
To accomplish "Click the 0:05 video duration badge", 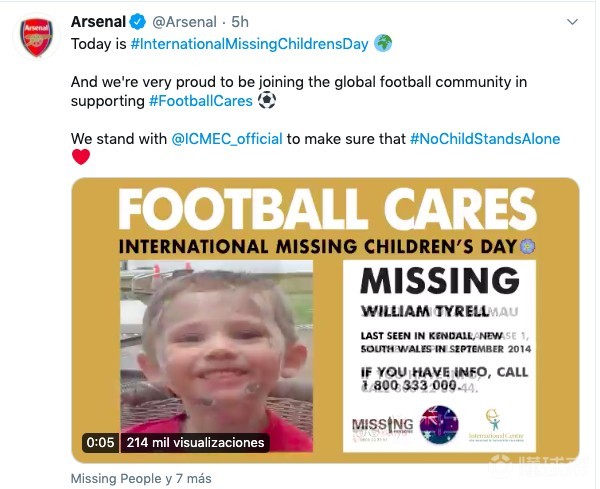I will tap(101, 442).
